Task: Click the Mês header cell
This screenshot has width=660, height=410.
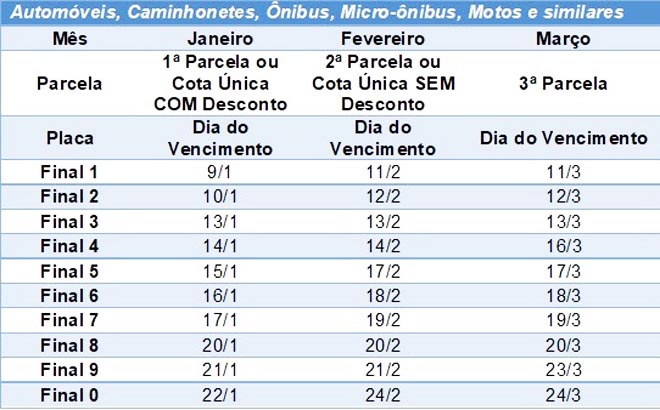Action: pos(68,40)
